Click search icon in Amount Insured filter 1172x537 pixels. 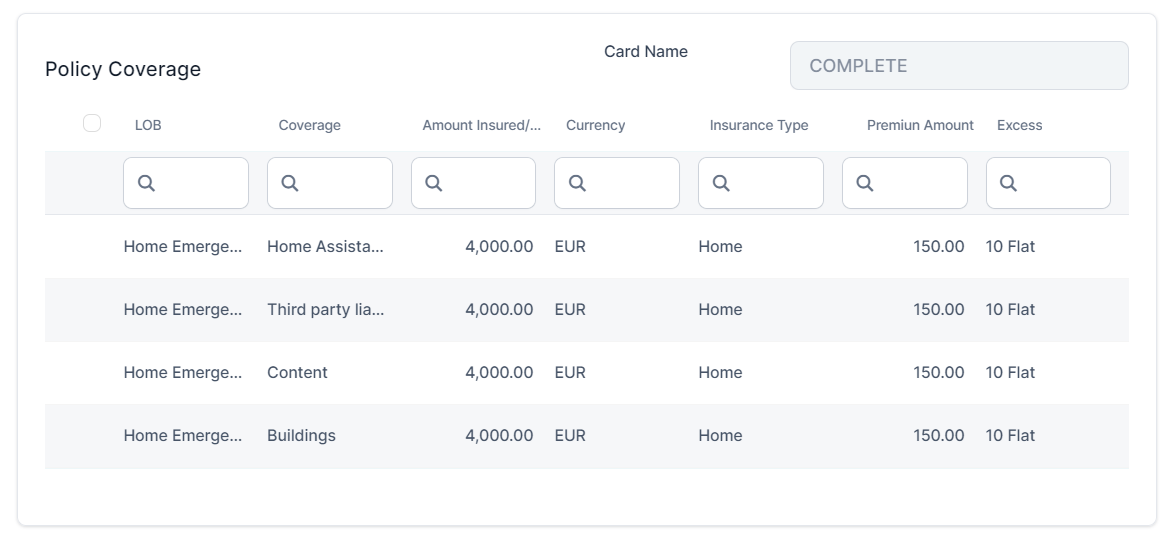434,183
